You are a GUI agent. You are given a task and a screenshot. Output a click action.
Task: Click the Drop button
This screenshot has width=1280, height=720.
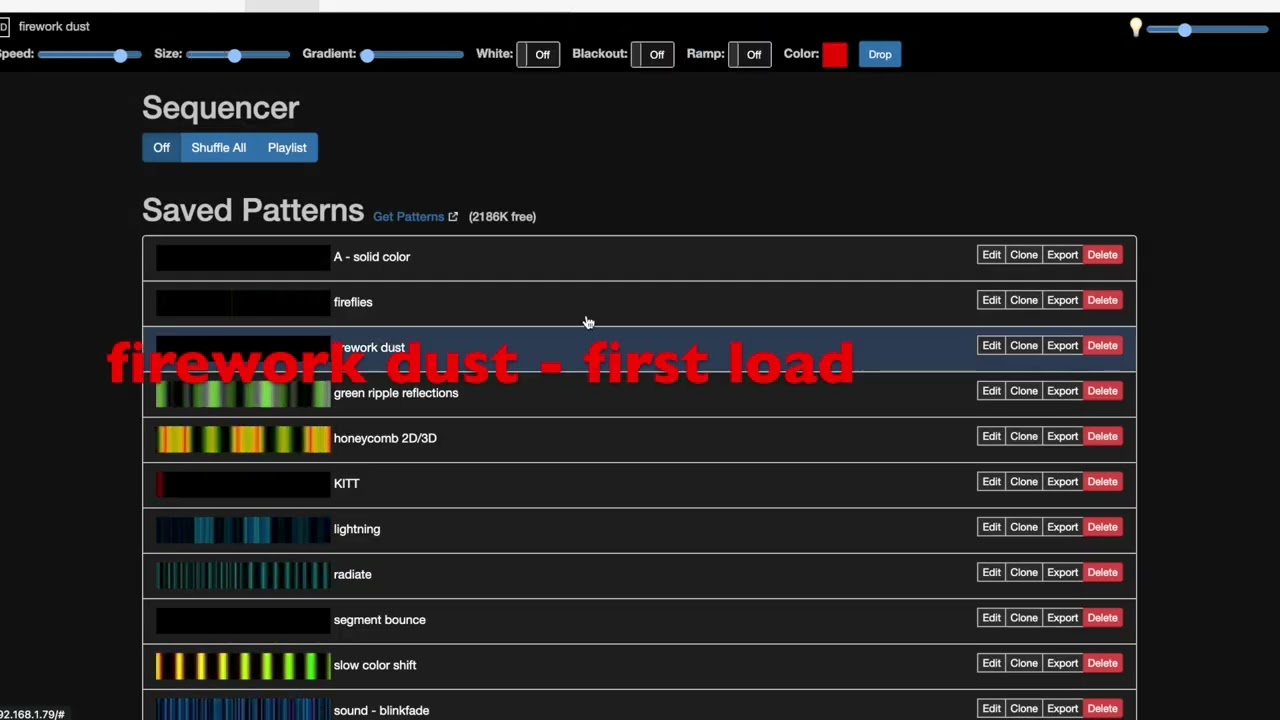(x=880, y=54)
